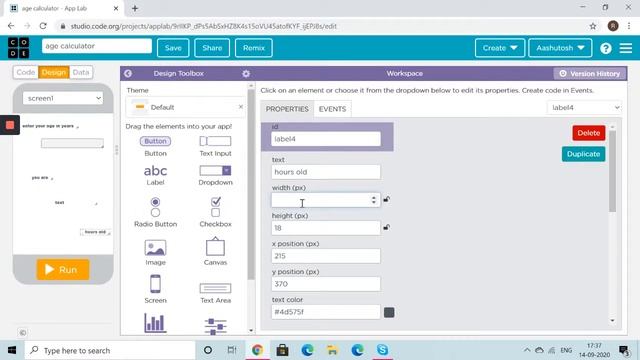
Task: Click the width (px) input field
Action: (x=326, y=200)
